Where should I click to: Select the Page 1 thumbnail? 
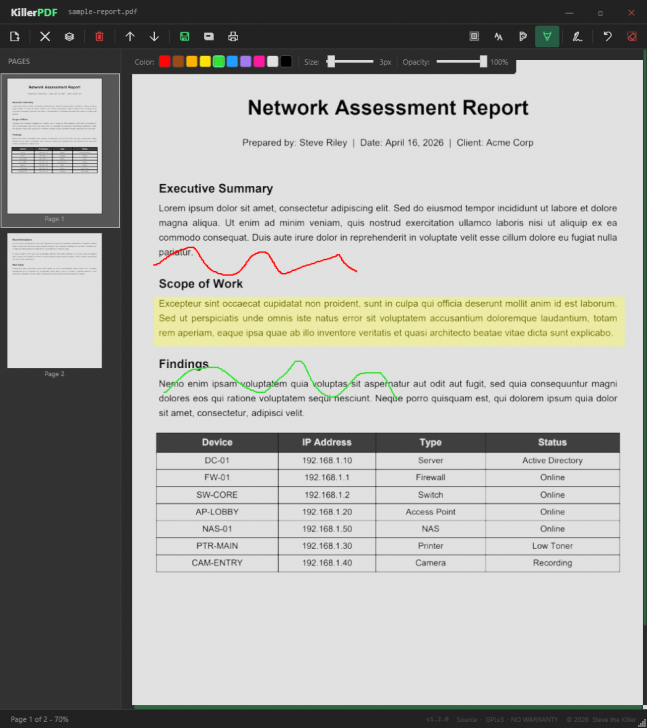[54, 146]
